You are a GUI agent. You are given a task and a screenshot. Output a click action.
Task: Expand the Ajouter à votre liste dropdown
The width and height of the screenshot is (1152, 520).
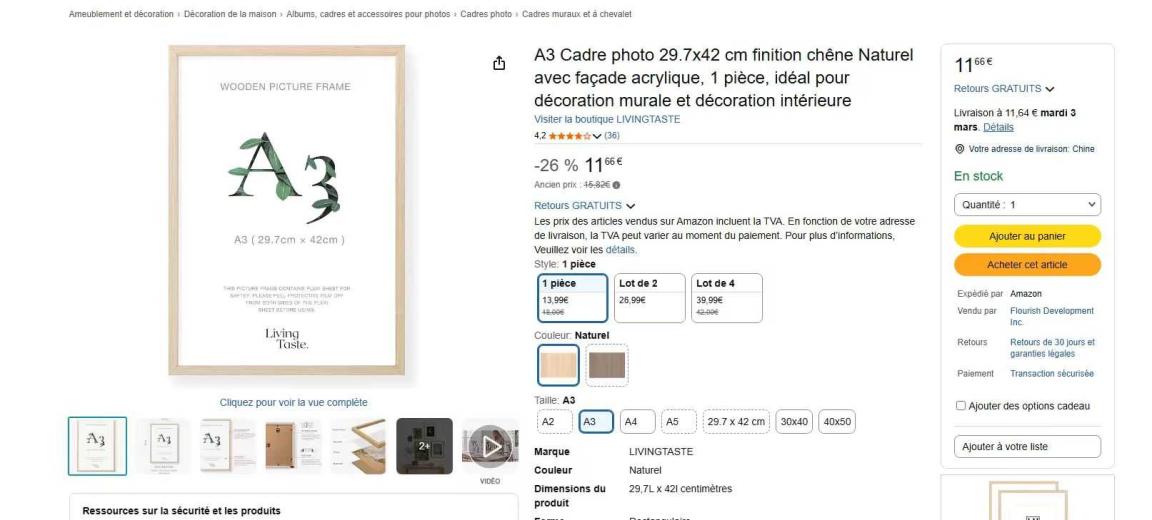(x=1027, y=447)
